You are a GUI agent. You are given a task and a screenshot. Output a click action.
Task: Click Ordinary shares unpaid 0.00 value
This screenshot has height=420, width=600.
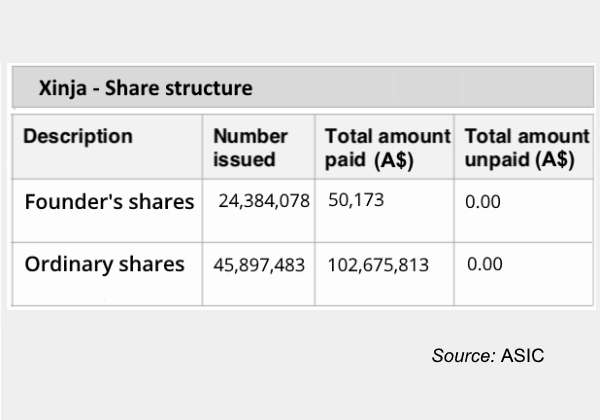(x=485, y=264)
